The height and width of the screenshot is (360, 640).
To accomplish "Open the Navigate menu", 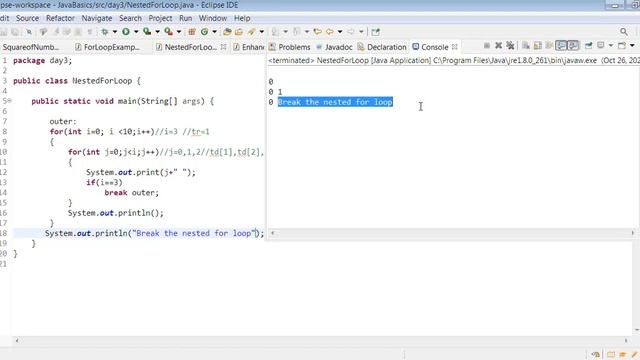I will tap(97, 18).
